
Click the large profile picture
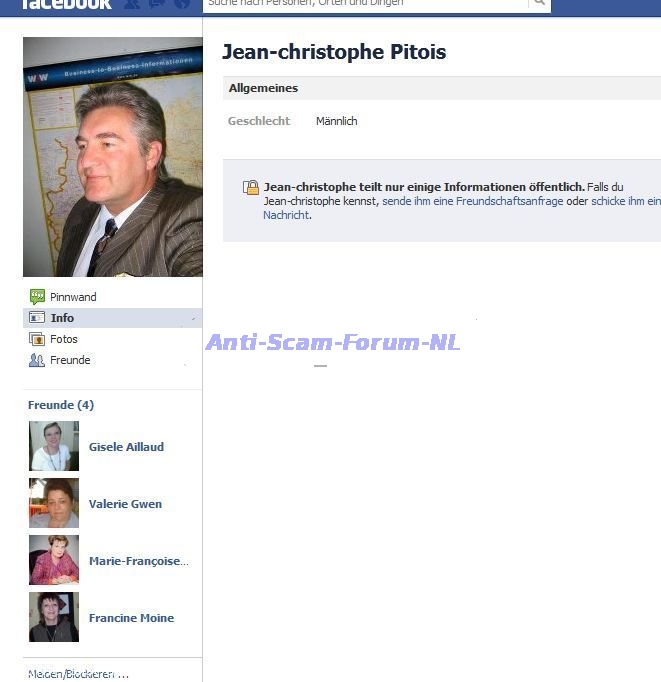tap(112, 157)
